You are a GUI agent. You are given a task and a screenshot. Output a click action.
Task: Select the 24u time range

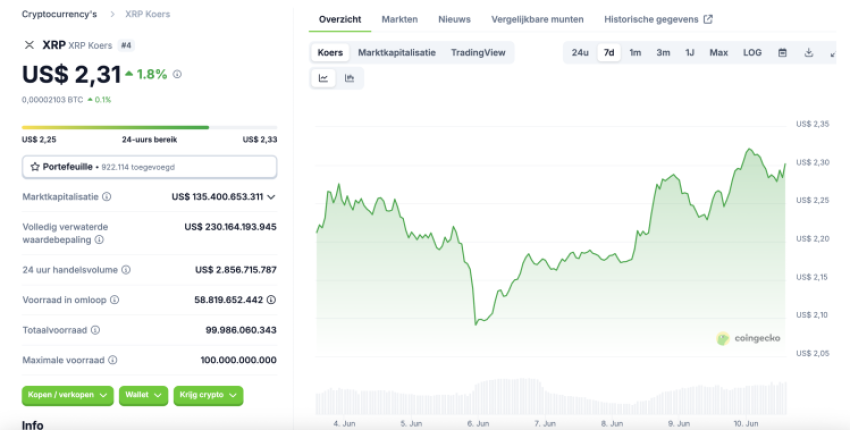coord(580,52)
